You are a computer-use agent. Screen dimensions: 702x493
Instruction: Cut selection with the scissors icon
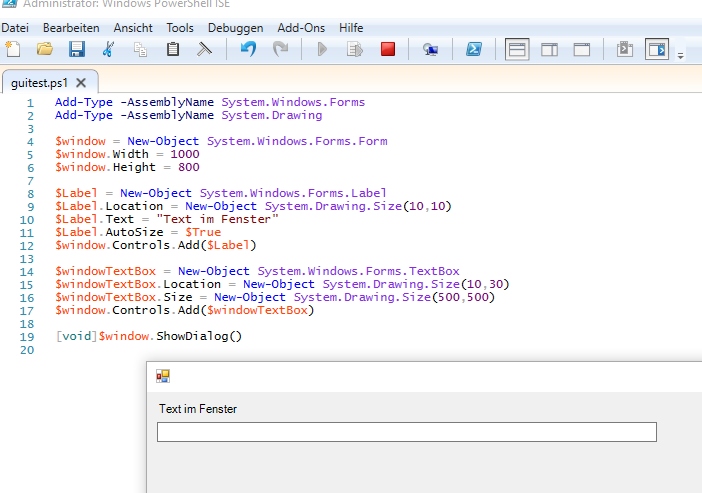[x=108, y=49]
